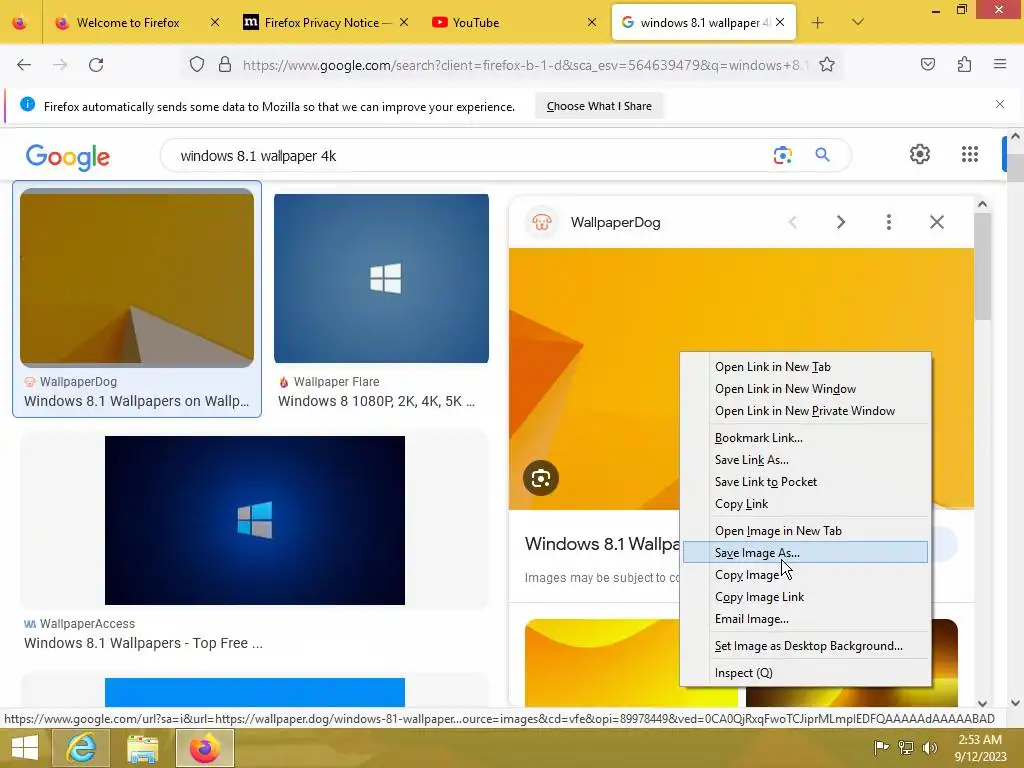Click the preview panel vertical scrollbar thumb
This screenshot has width=1024, height=768.
pyautogui.click(x=982, y=266)
